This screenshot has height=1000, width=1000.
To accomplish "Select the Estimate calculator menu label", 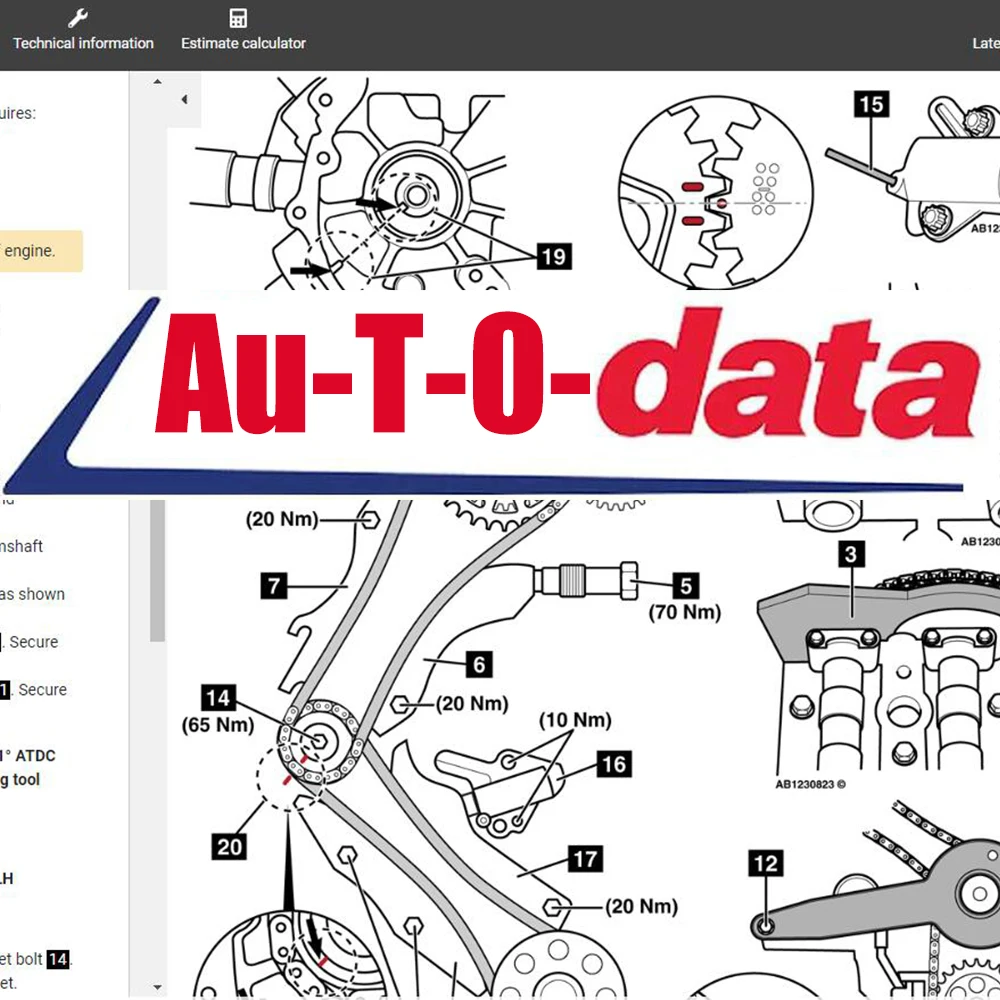I will point(244,43).
